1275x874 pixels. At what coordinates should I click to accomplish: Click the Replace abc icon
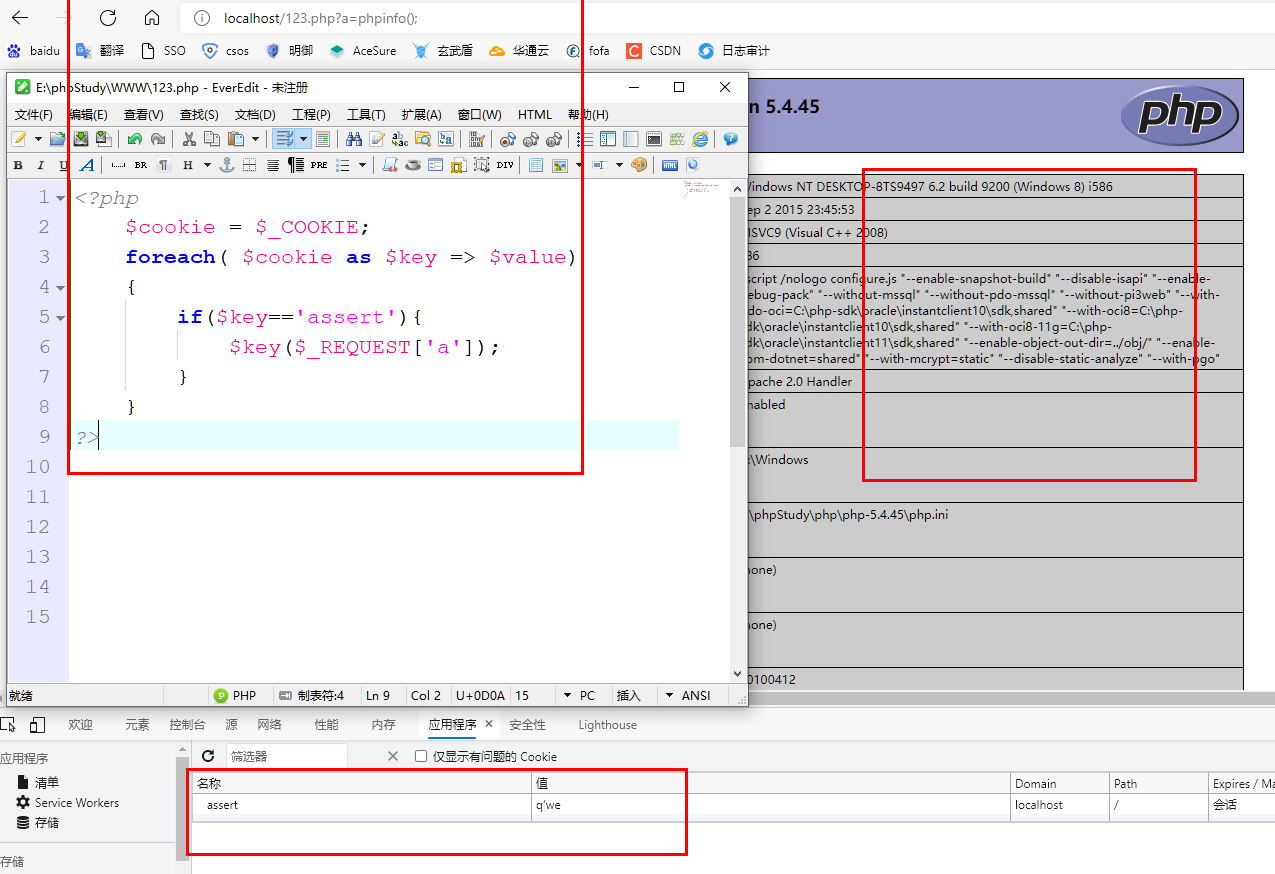[400, 139]
